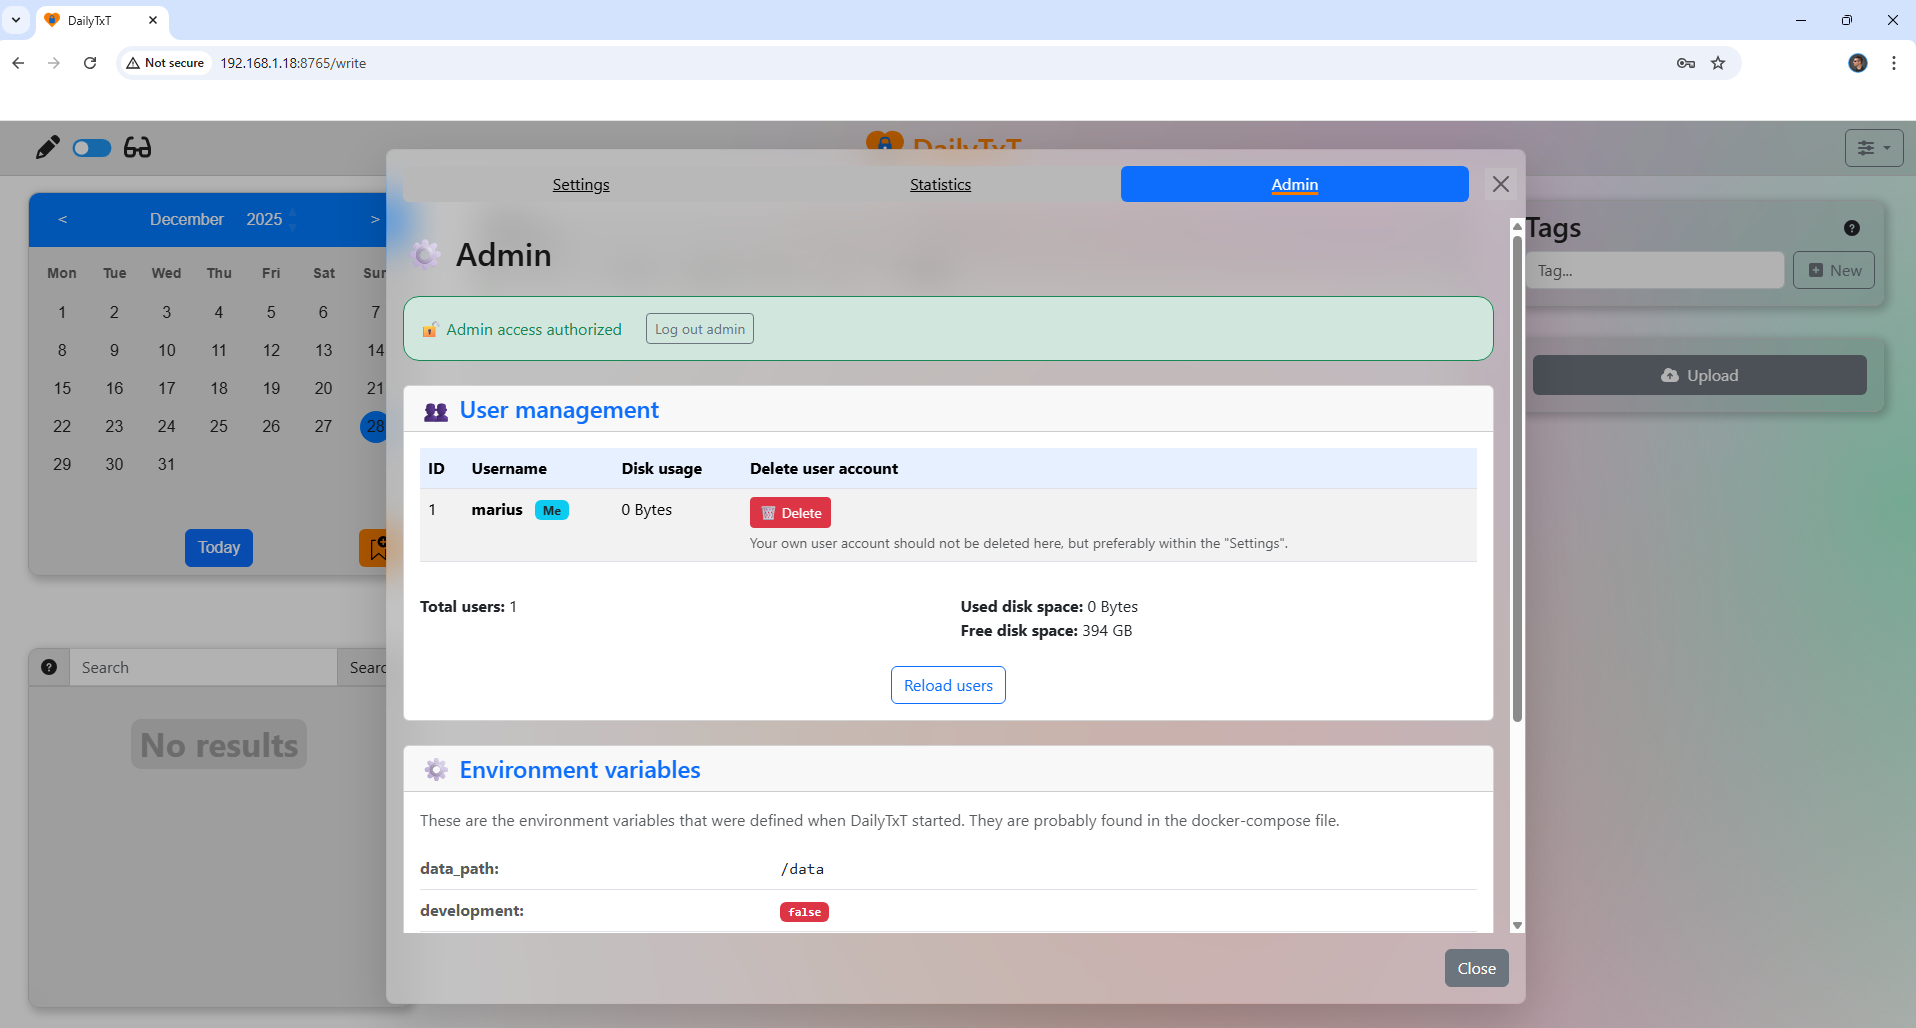This screenshot has height=1028, width=1916.
Task: Delete the marius user account
Action: (x=790, y=513)
